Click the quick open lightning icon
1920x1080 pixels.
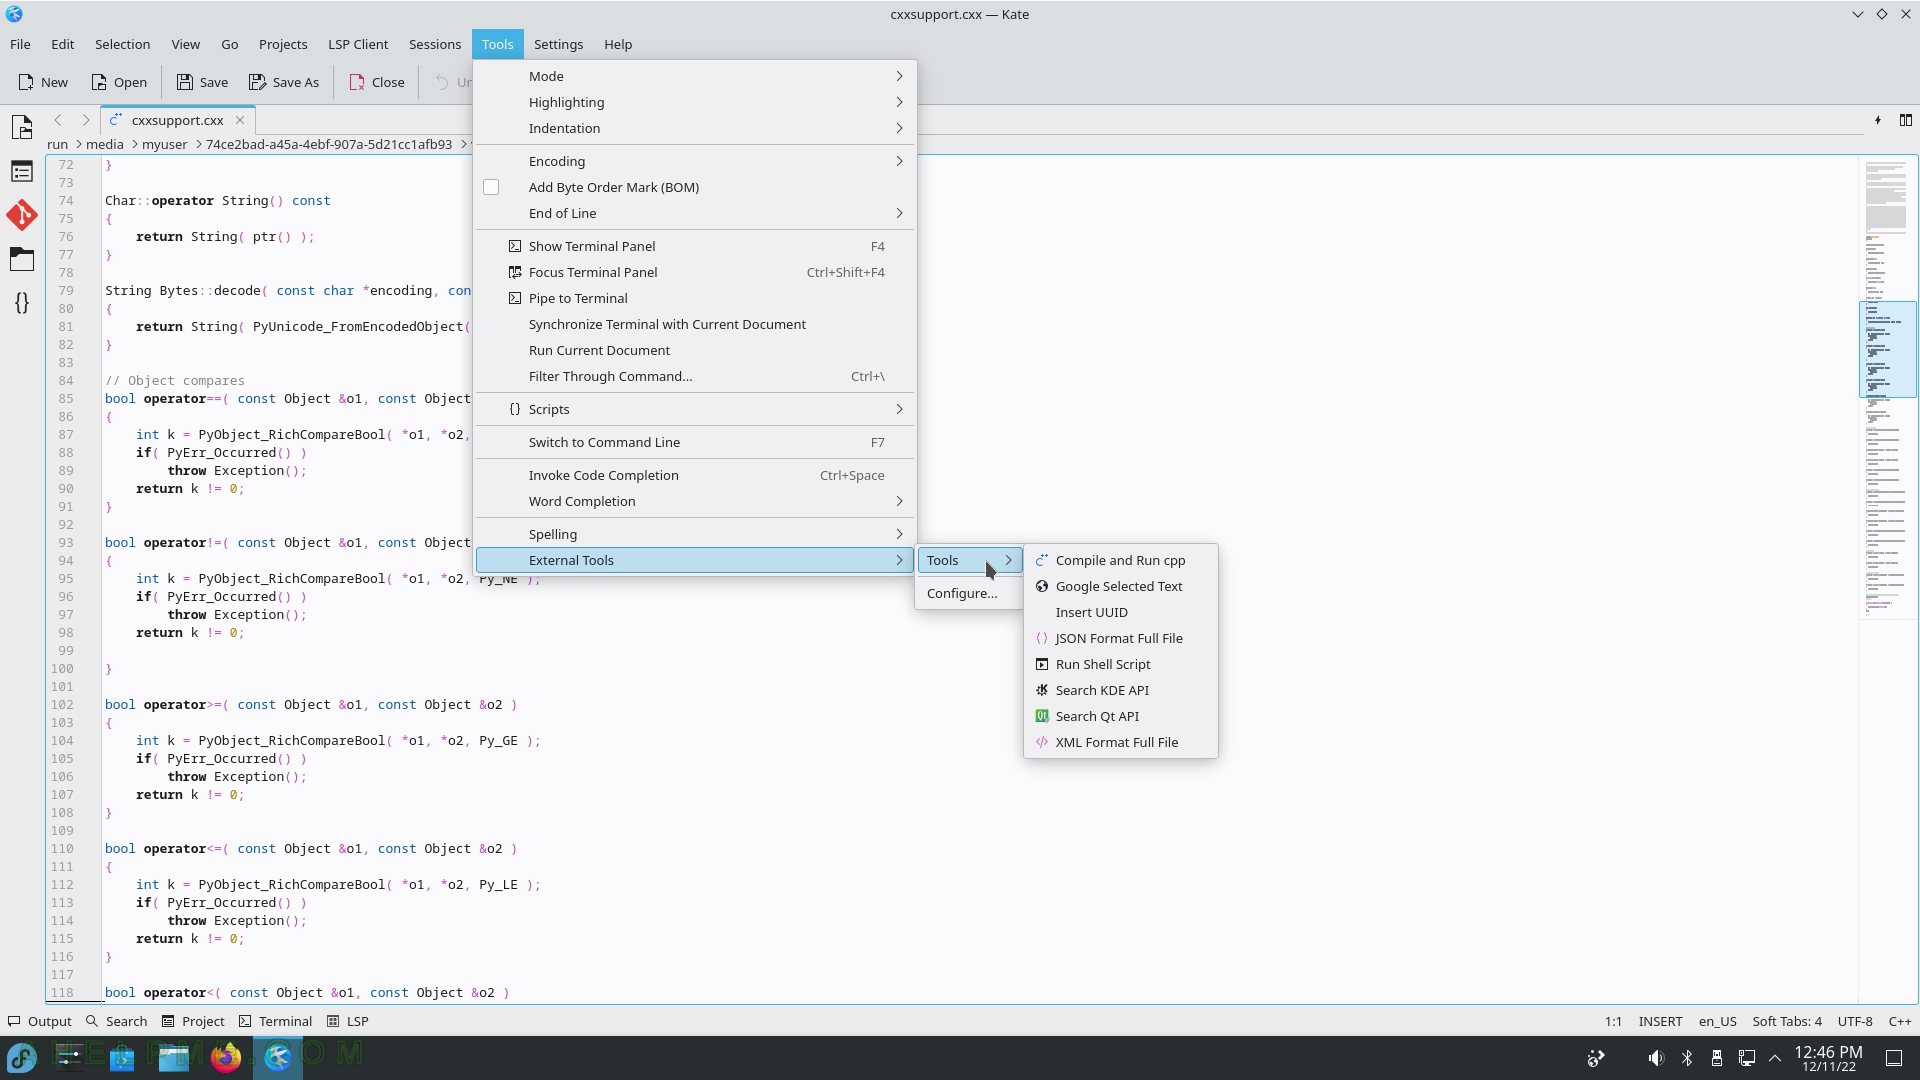click(1878, 120)
